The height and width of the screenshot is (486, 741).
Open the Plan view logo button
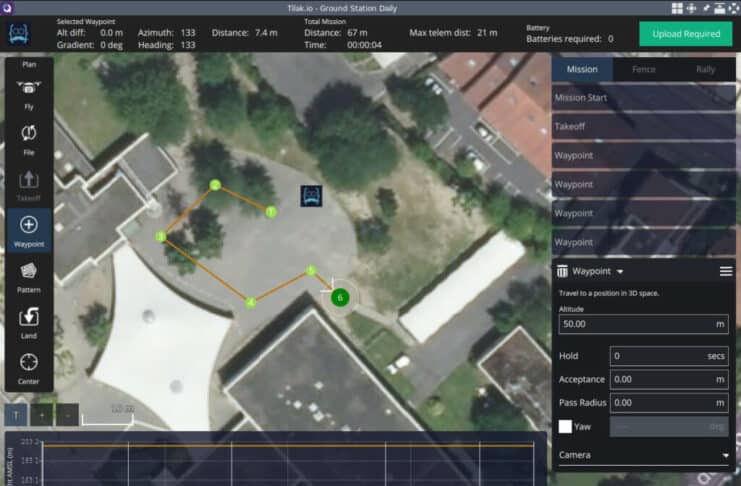point(19,34)
